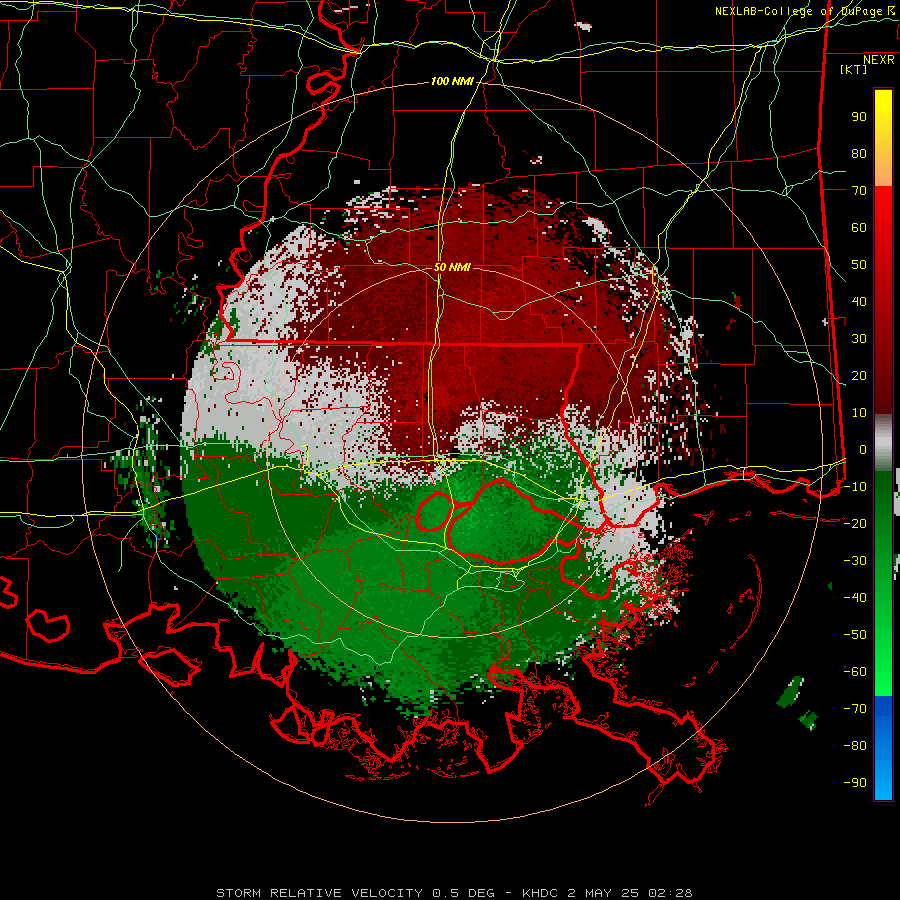Image resolution: width=900 pixels, height=900 pixels.
Task: Click the 0 value on velocity scale
Action: point(863,449)
